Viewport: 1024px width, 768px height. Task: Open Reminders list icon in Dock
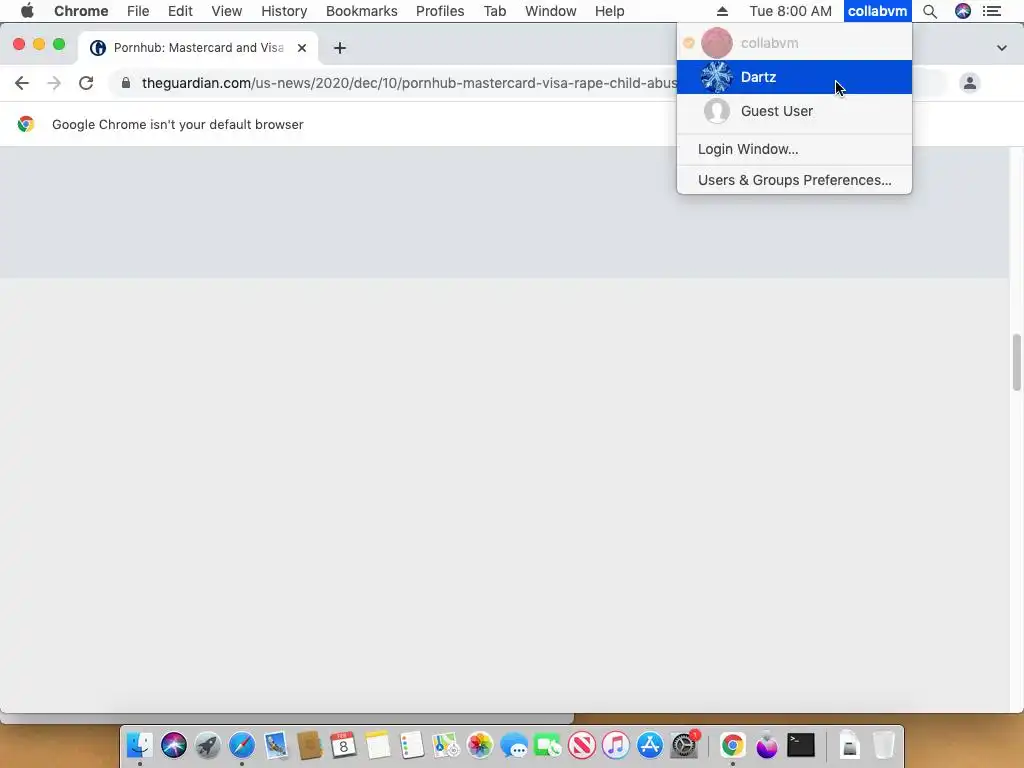[411, 745]
